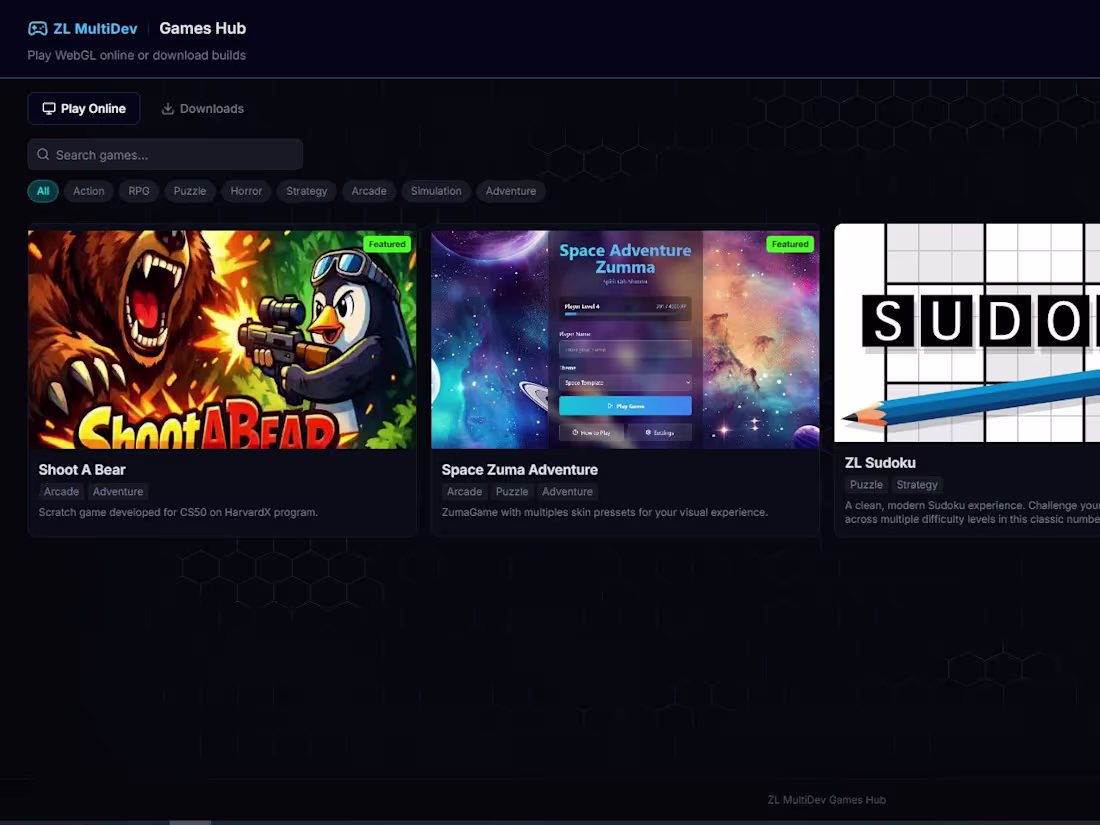Screen dimensions: 1100x825
Task: Click the Featured badge on Shoot A Bear
Action: [x=387, y=243]
